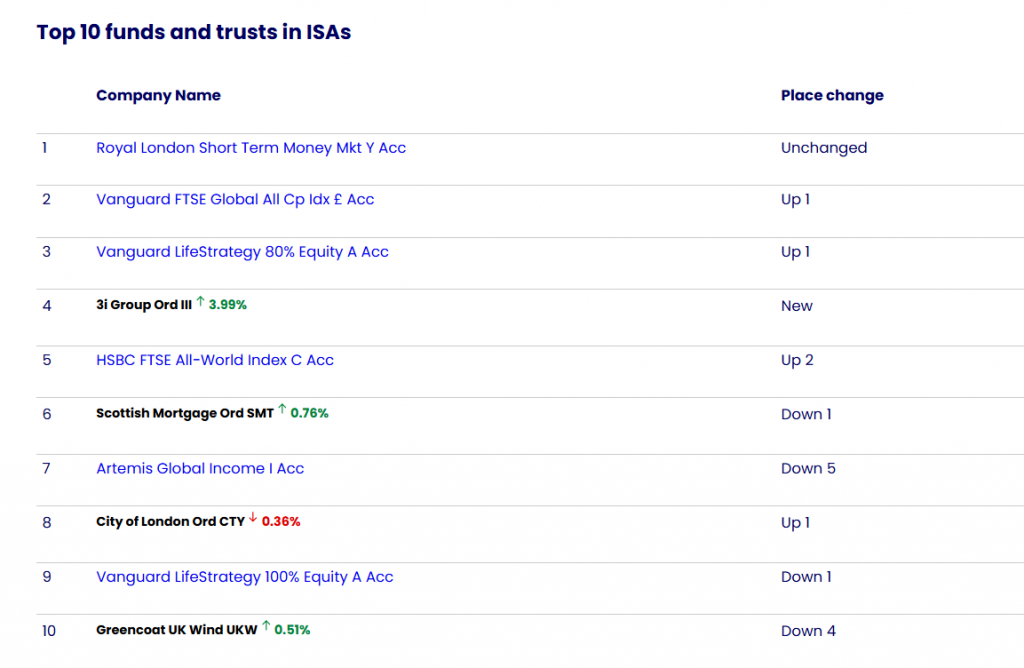Open Vanguard LifeStrategy 100% Equity A Acc

coord(245,577)
